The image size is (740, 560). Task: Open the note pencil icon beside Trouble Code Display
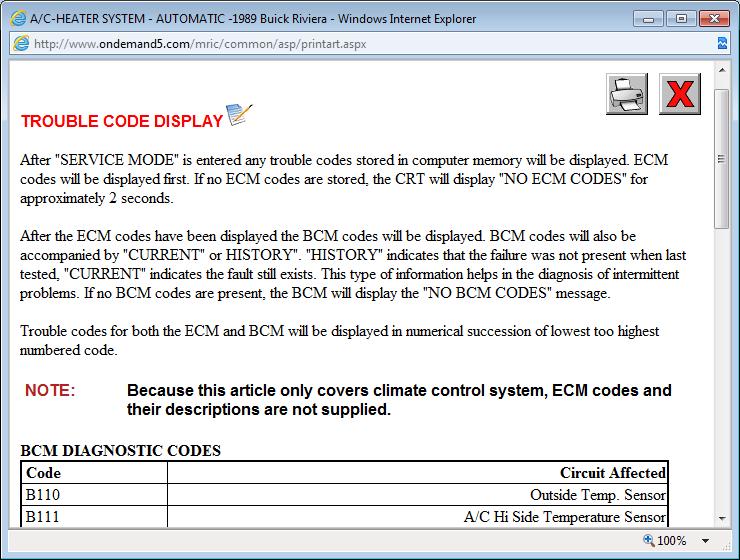point(239,114)
